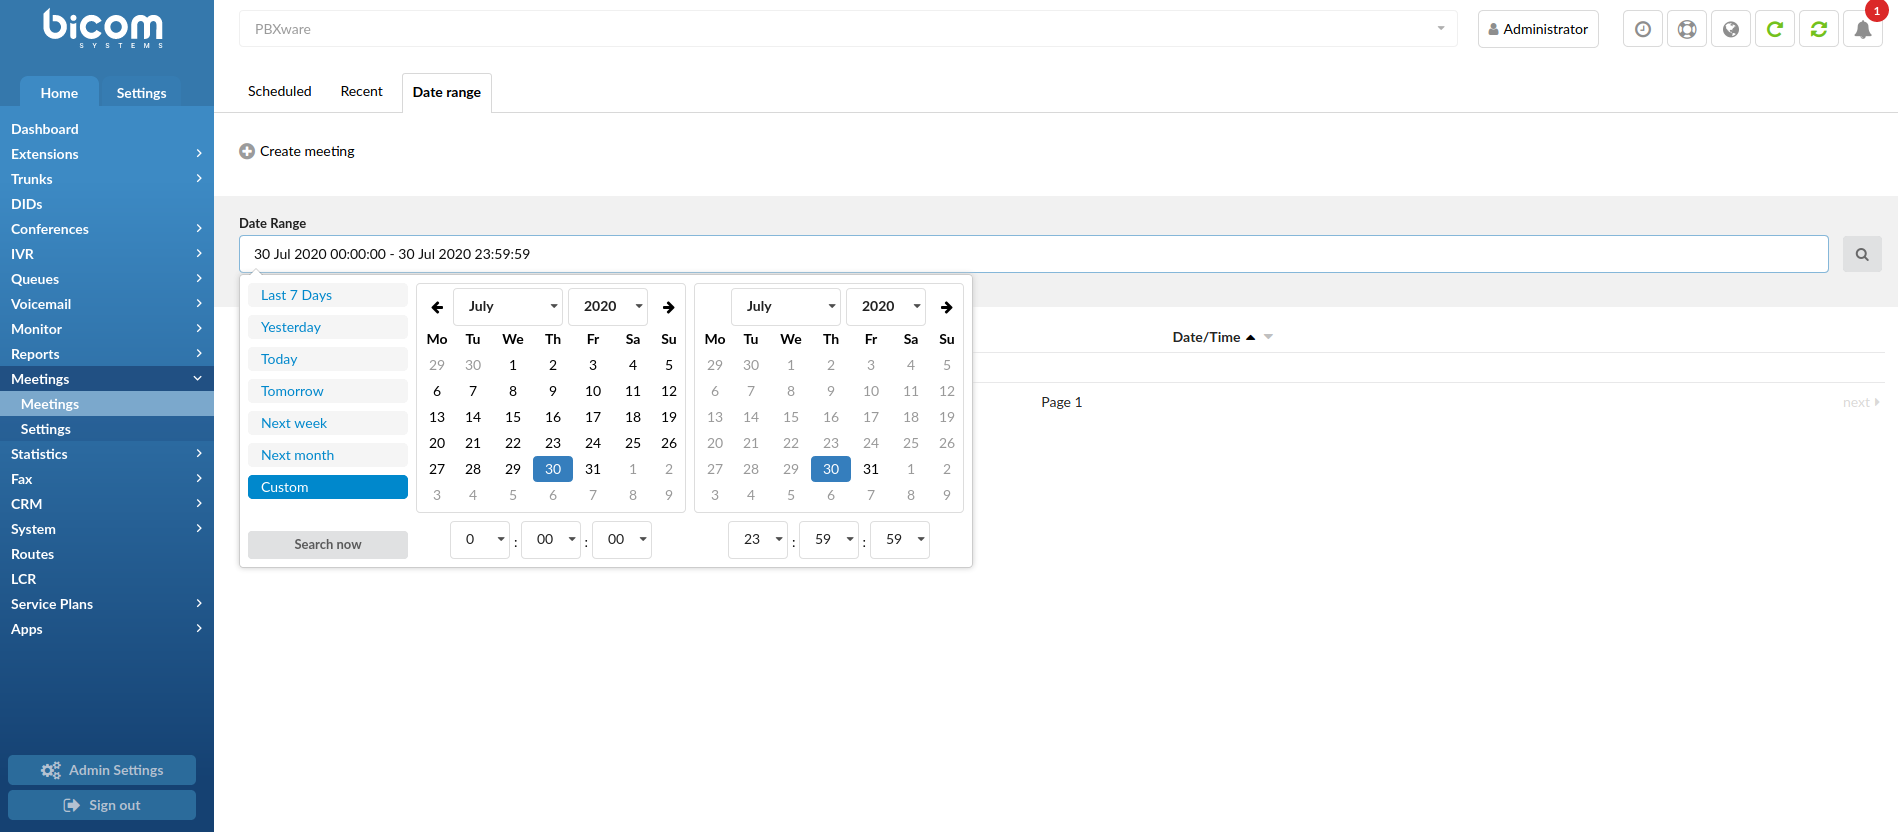Open the Administrator user button
1898x832 pixels.
(1538, 29)
